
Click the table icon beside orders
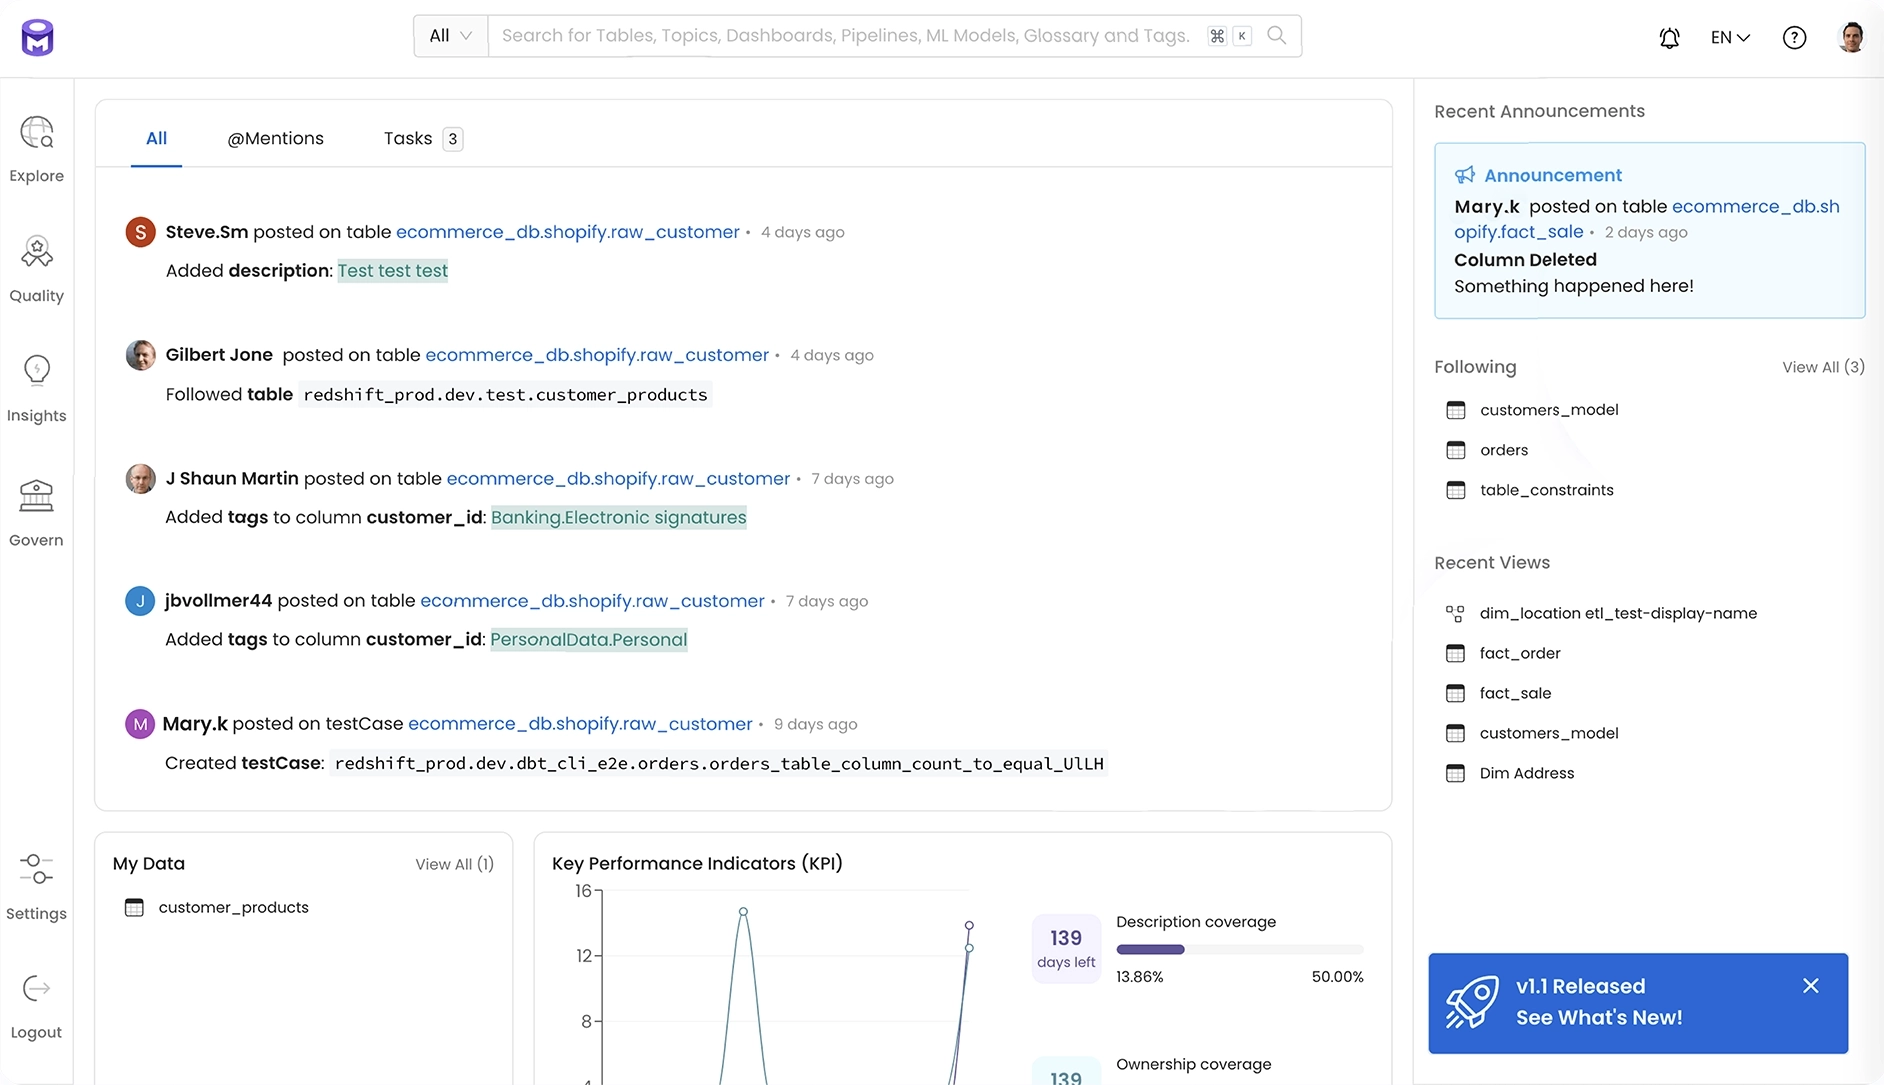click(1456, 450)
